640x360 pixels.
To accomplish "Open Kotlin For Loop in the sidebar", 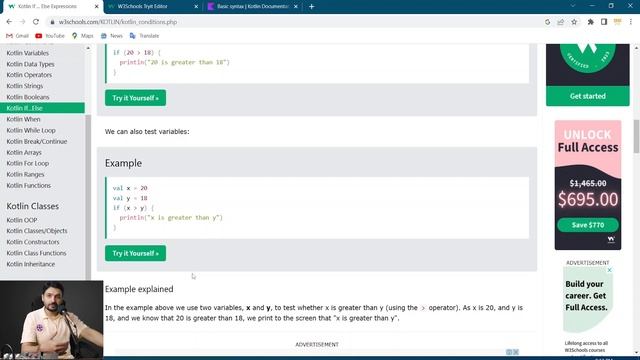I will [27, 163].
